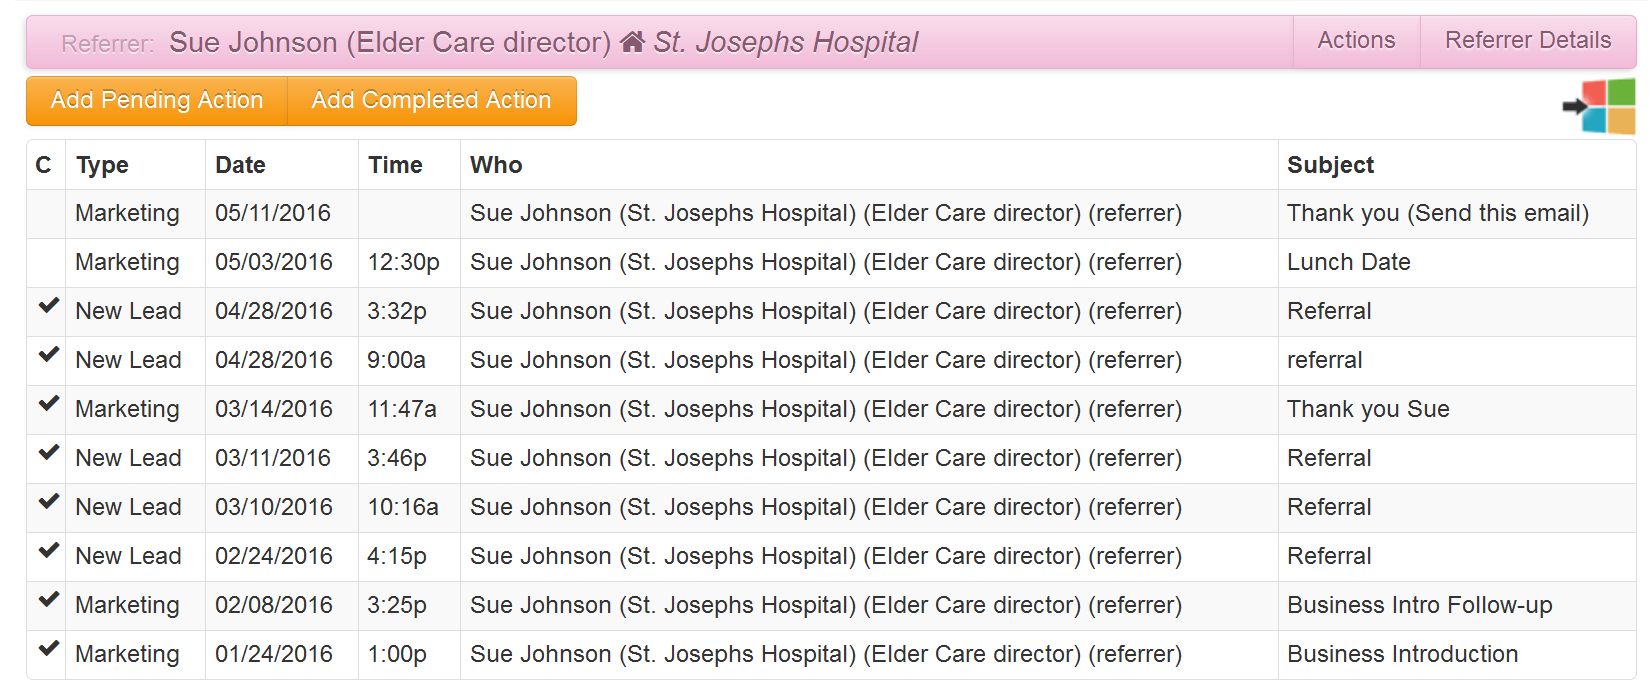Open the Referrer Details tab

click(1527, 41)
